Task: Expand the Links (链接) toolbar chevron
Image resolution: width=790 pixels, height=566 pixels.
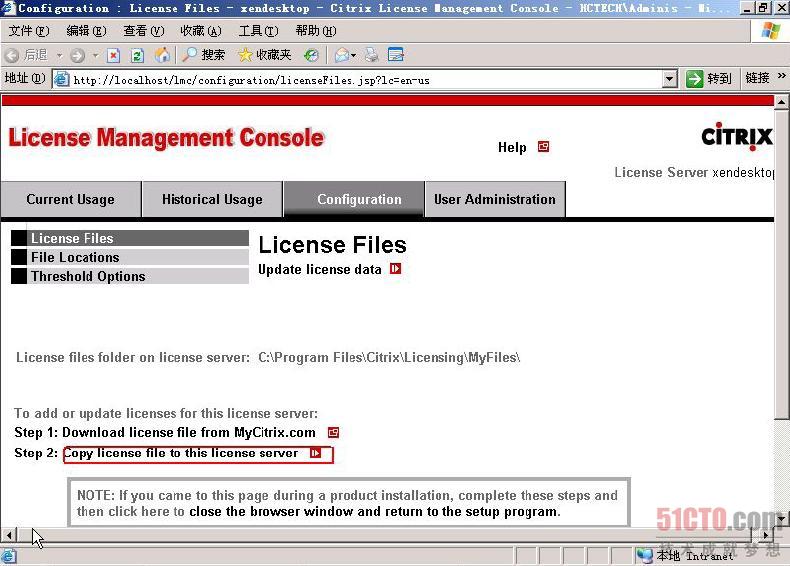Action: (781, 76)
